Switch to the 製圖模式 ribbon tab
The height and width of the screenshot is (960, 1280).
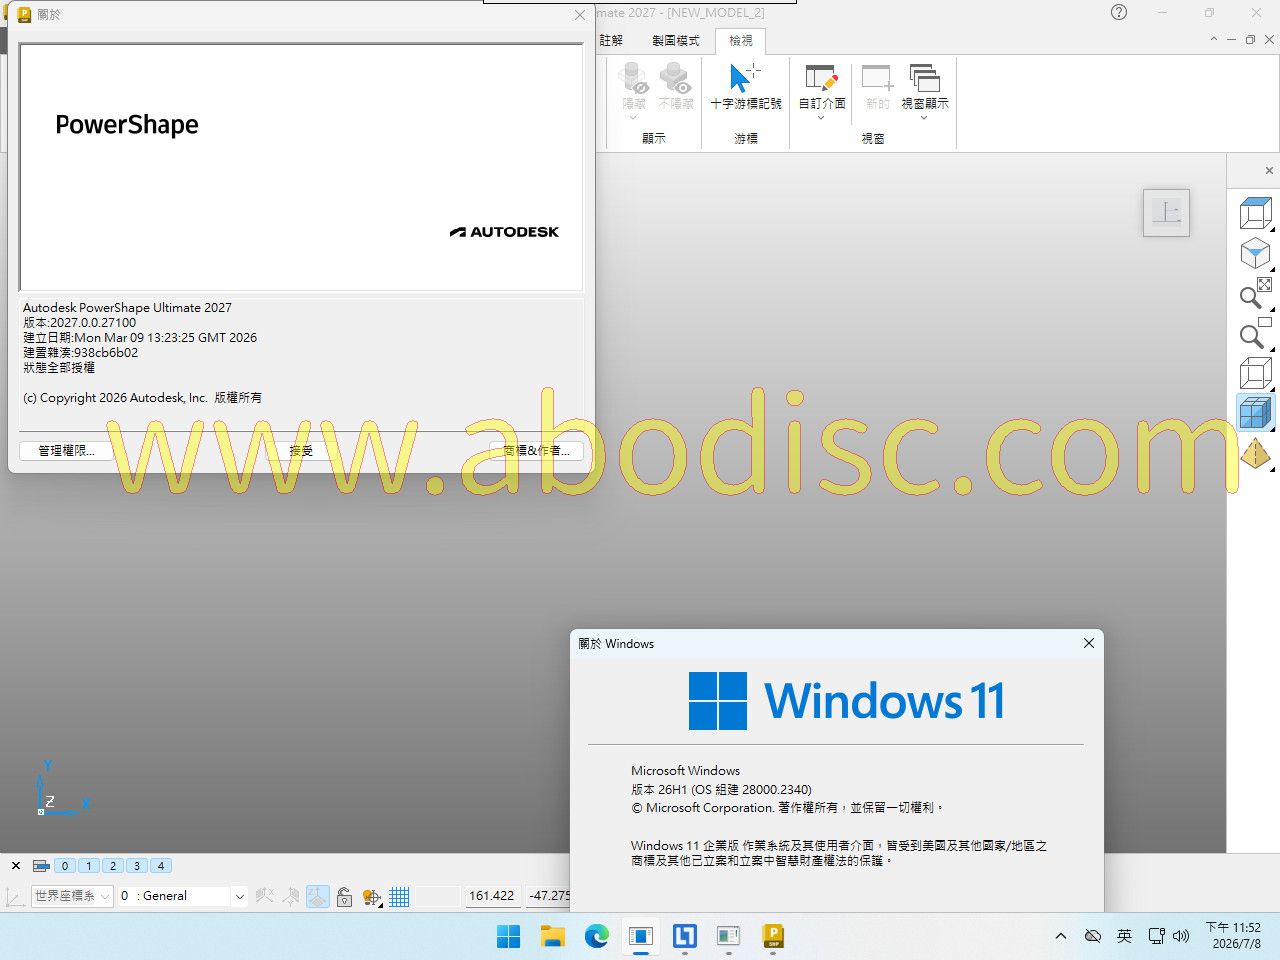click(x=676, y=41)
